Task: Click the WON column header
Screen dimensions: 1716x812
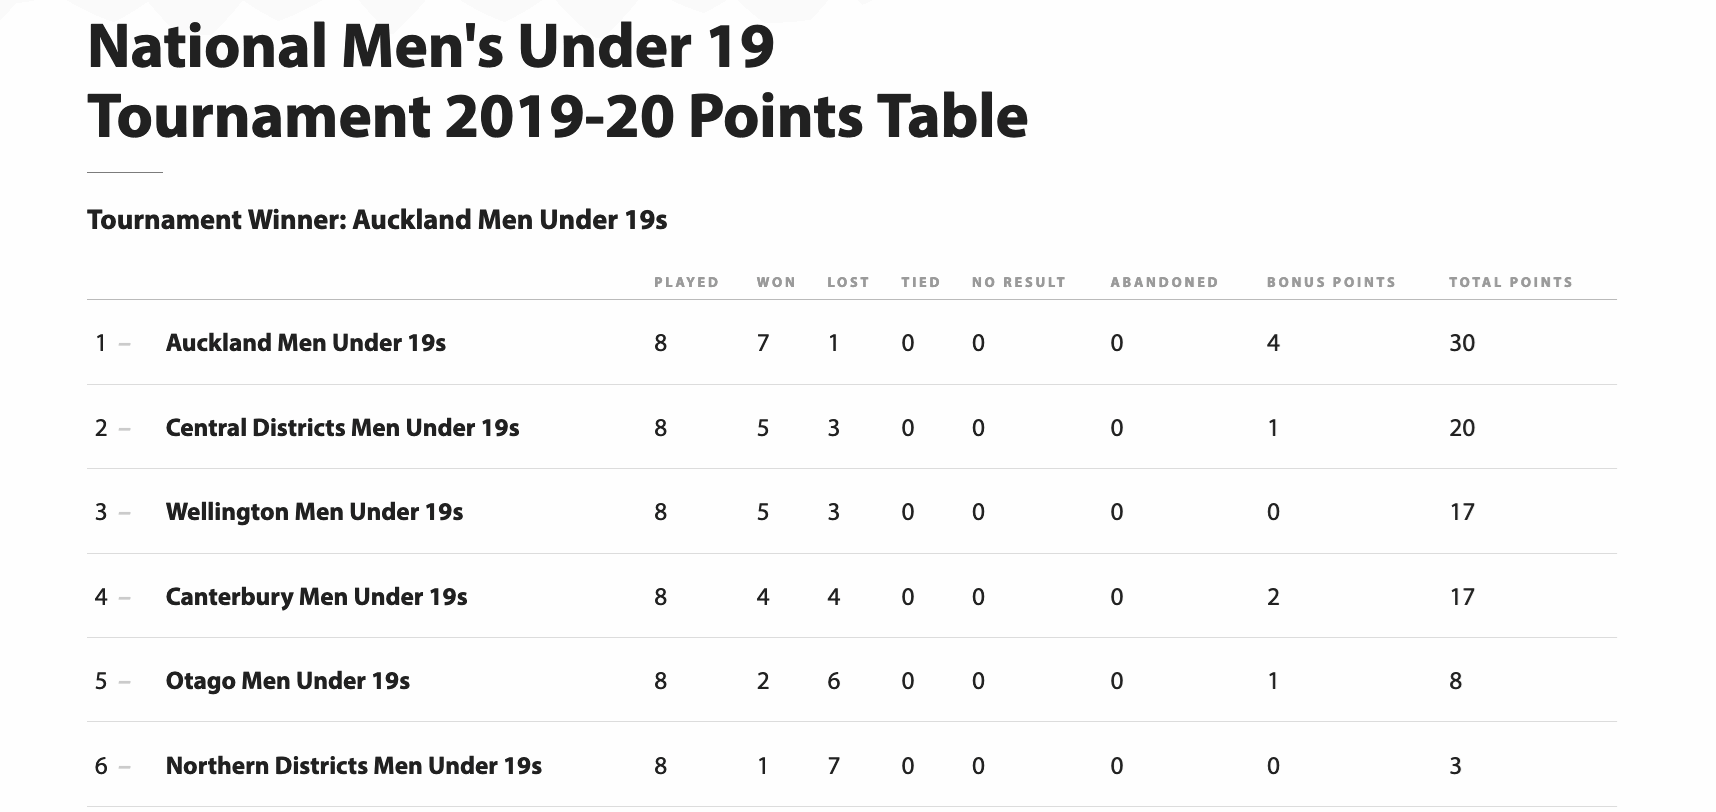Action: pos(776,282)
